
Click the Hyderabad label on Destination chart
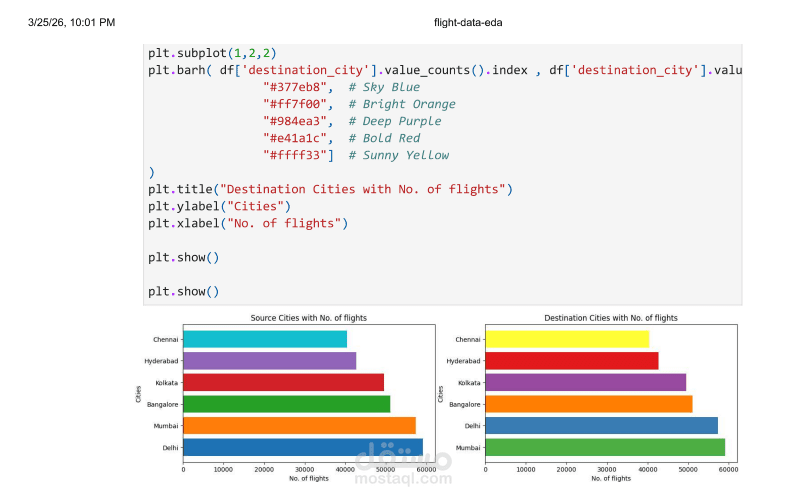[x=463, y=361]
